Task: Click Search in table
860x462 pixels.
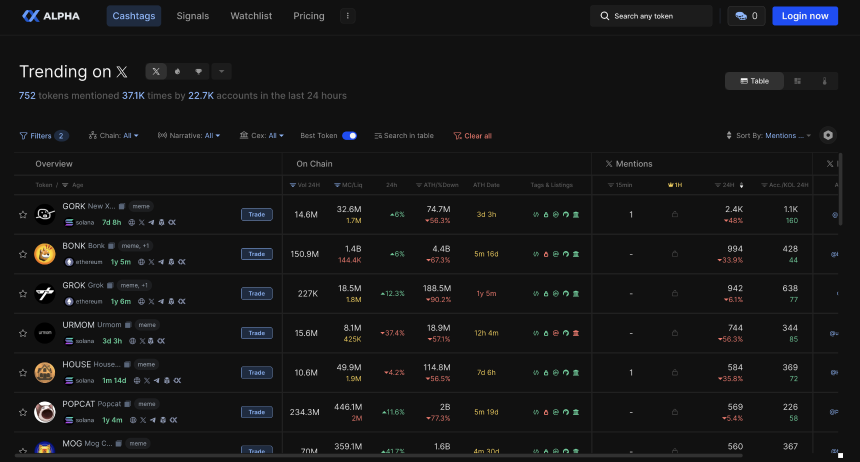Action: (404, 136)
